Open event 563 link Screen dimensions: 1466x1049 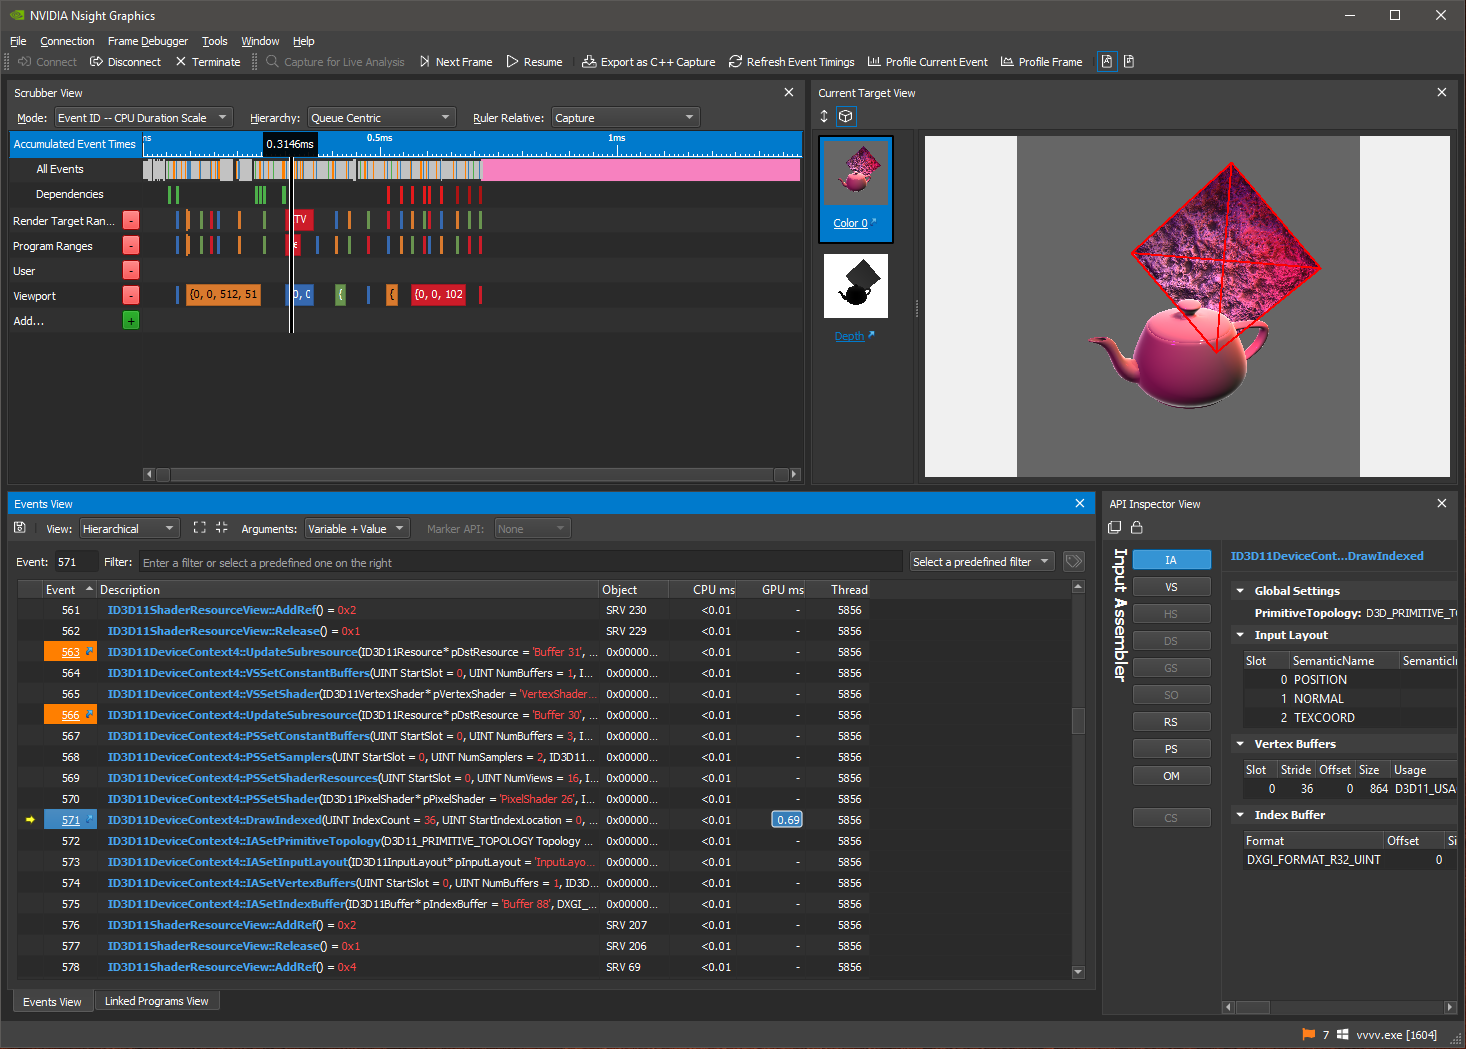pyautogui.click(x=70, y=652)
